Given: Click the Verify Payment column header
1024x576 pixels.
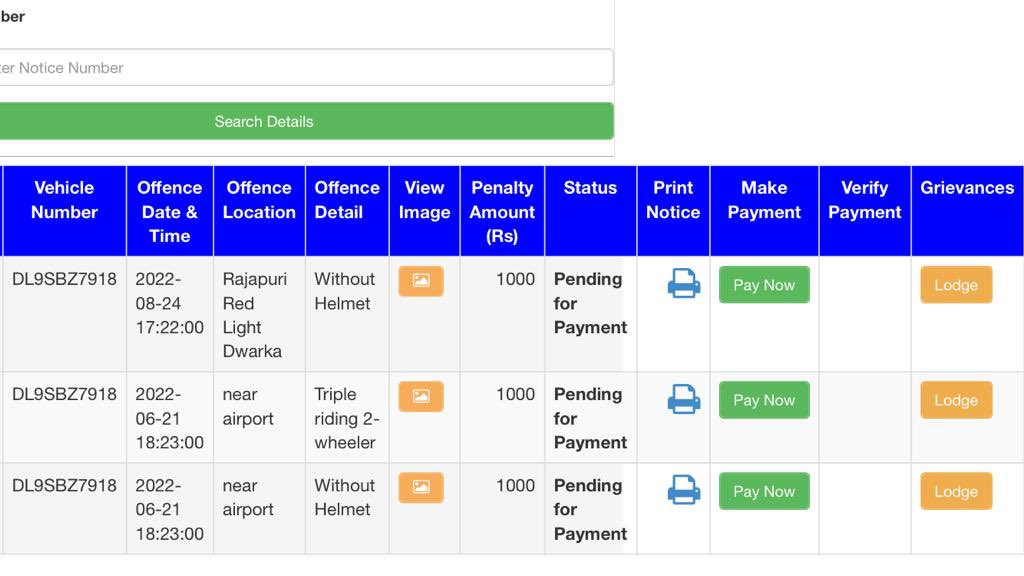Looking at the screenshot, I should tap(865, 210).
